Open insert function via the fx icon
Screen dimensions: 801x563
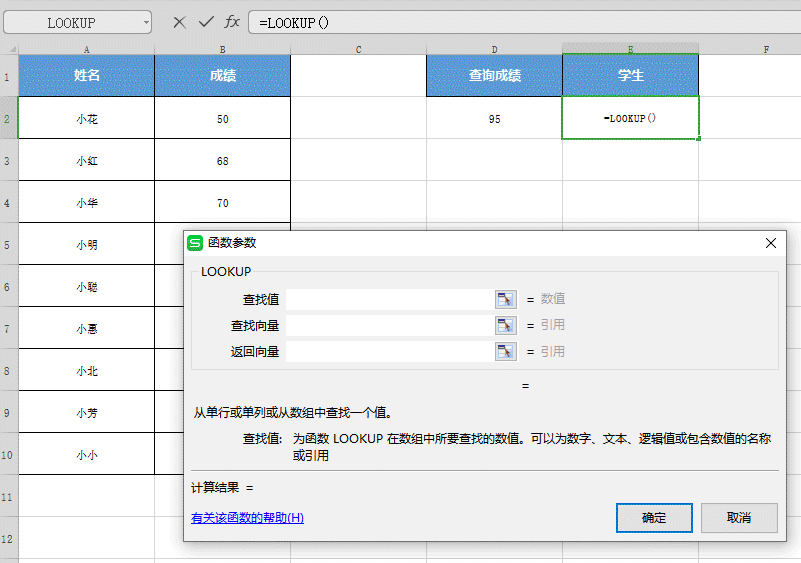pos(232,22)
